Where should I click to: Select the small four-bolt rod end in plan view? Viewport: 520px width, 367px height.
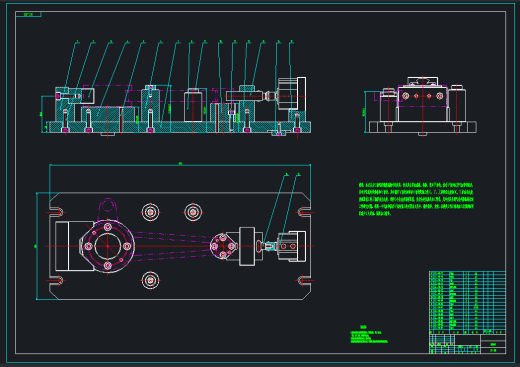pos(223,246)
